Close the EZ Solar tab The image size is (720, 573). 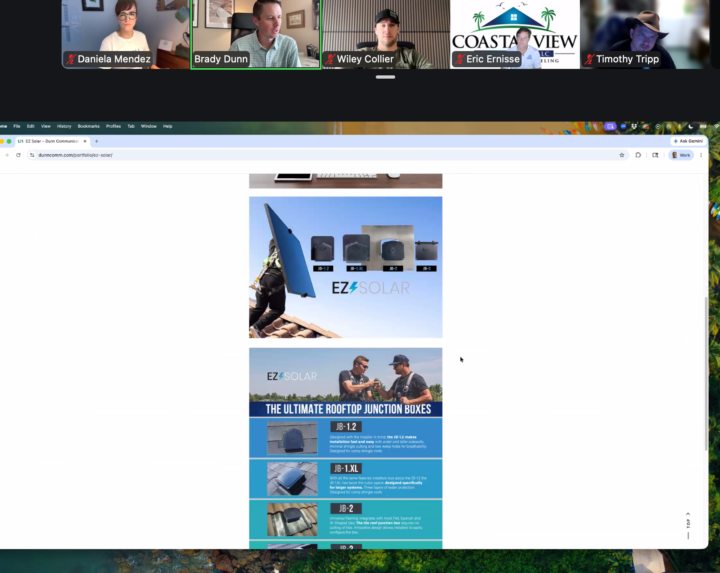[85, 141]
